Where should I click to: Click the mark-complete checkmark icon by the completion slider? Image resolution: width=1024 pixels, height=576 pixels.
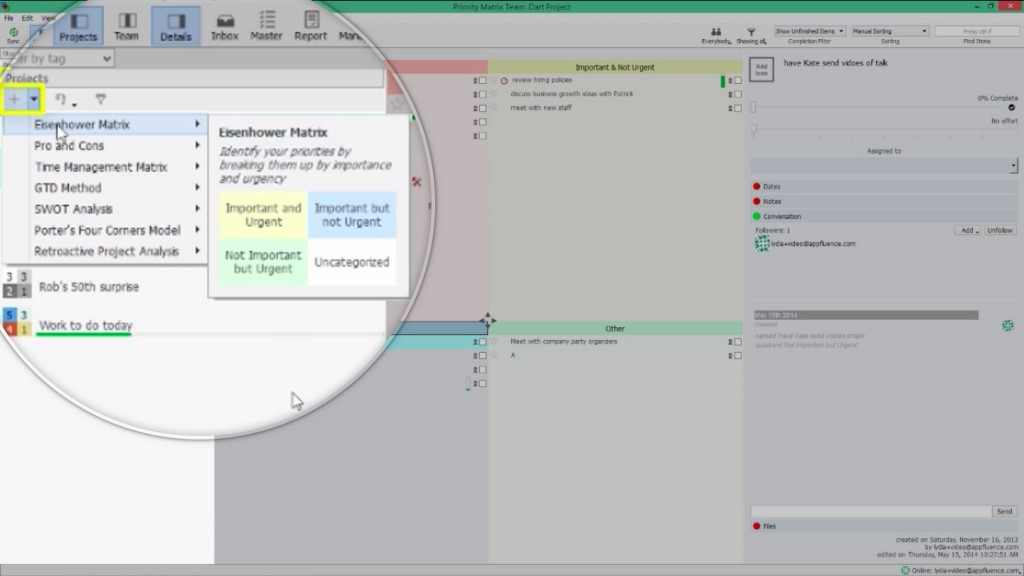point(1012,108)
